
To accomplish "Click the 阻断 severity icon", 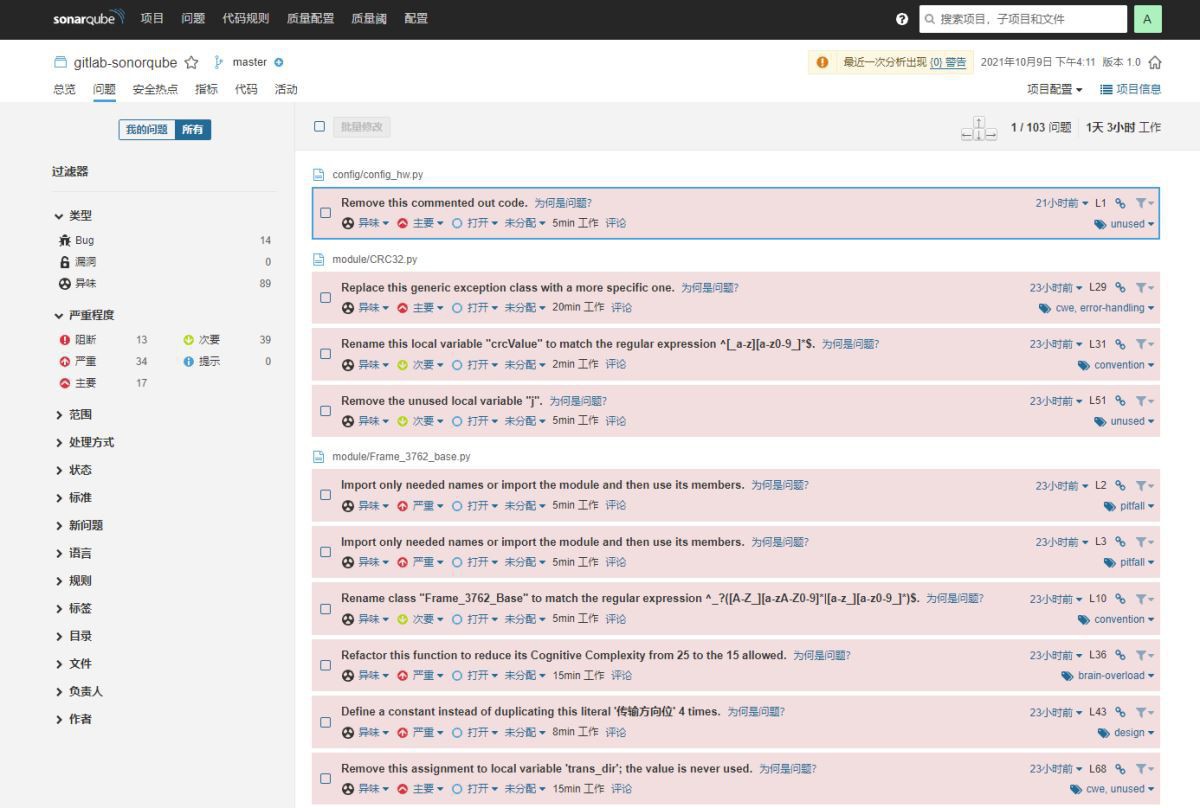I will (65, 340).
